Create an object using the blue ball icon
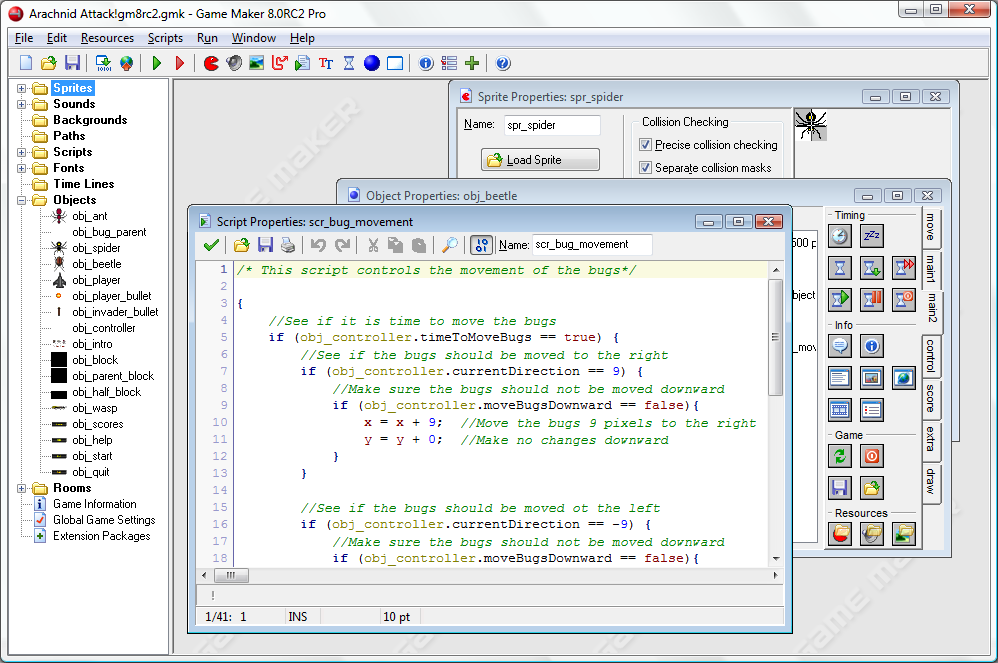The image size is (998, 663). point(372,63)
